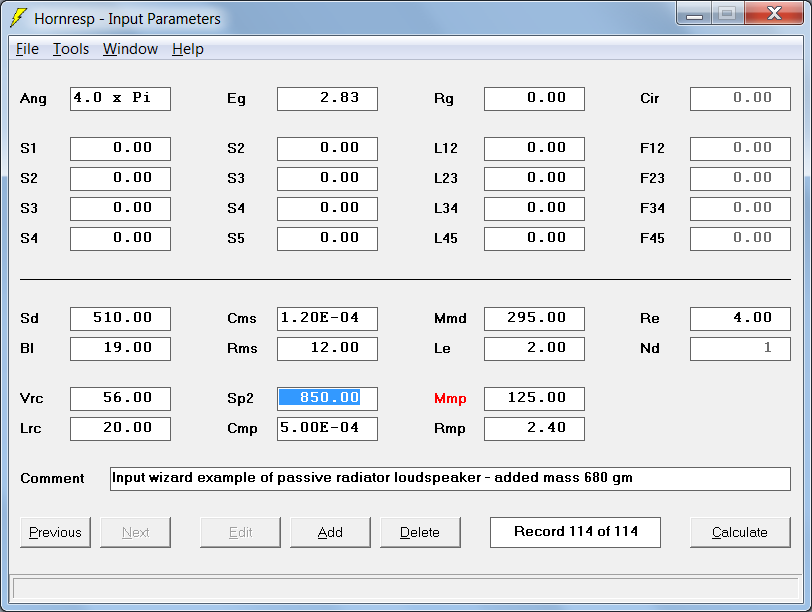
Task: Select the Lrc field showing 20.00
Action: pos(120,429)
